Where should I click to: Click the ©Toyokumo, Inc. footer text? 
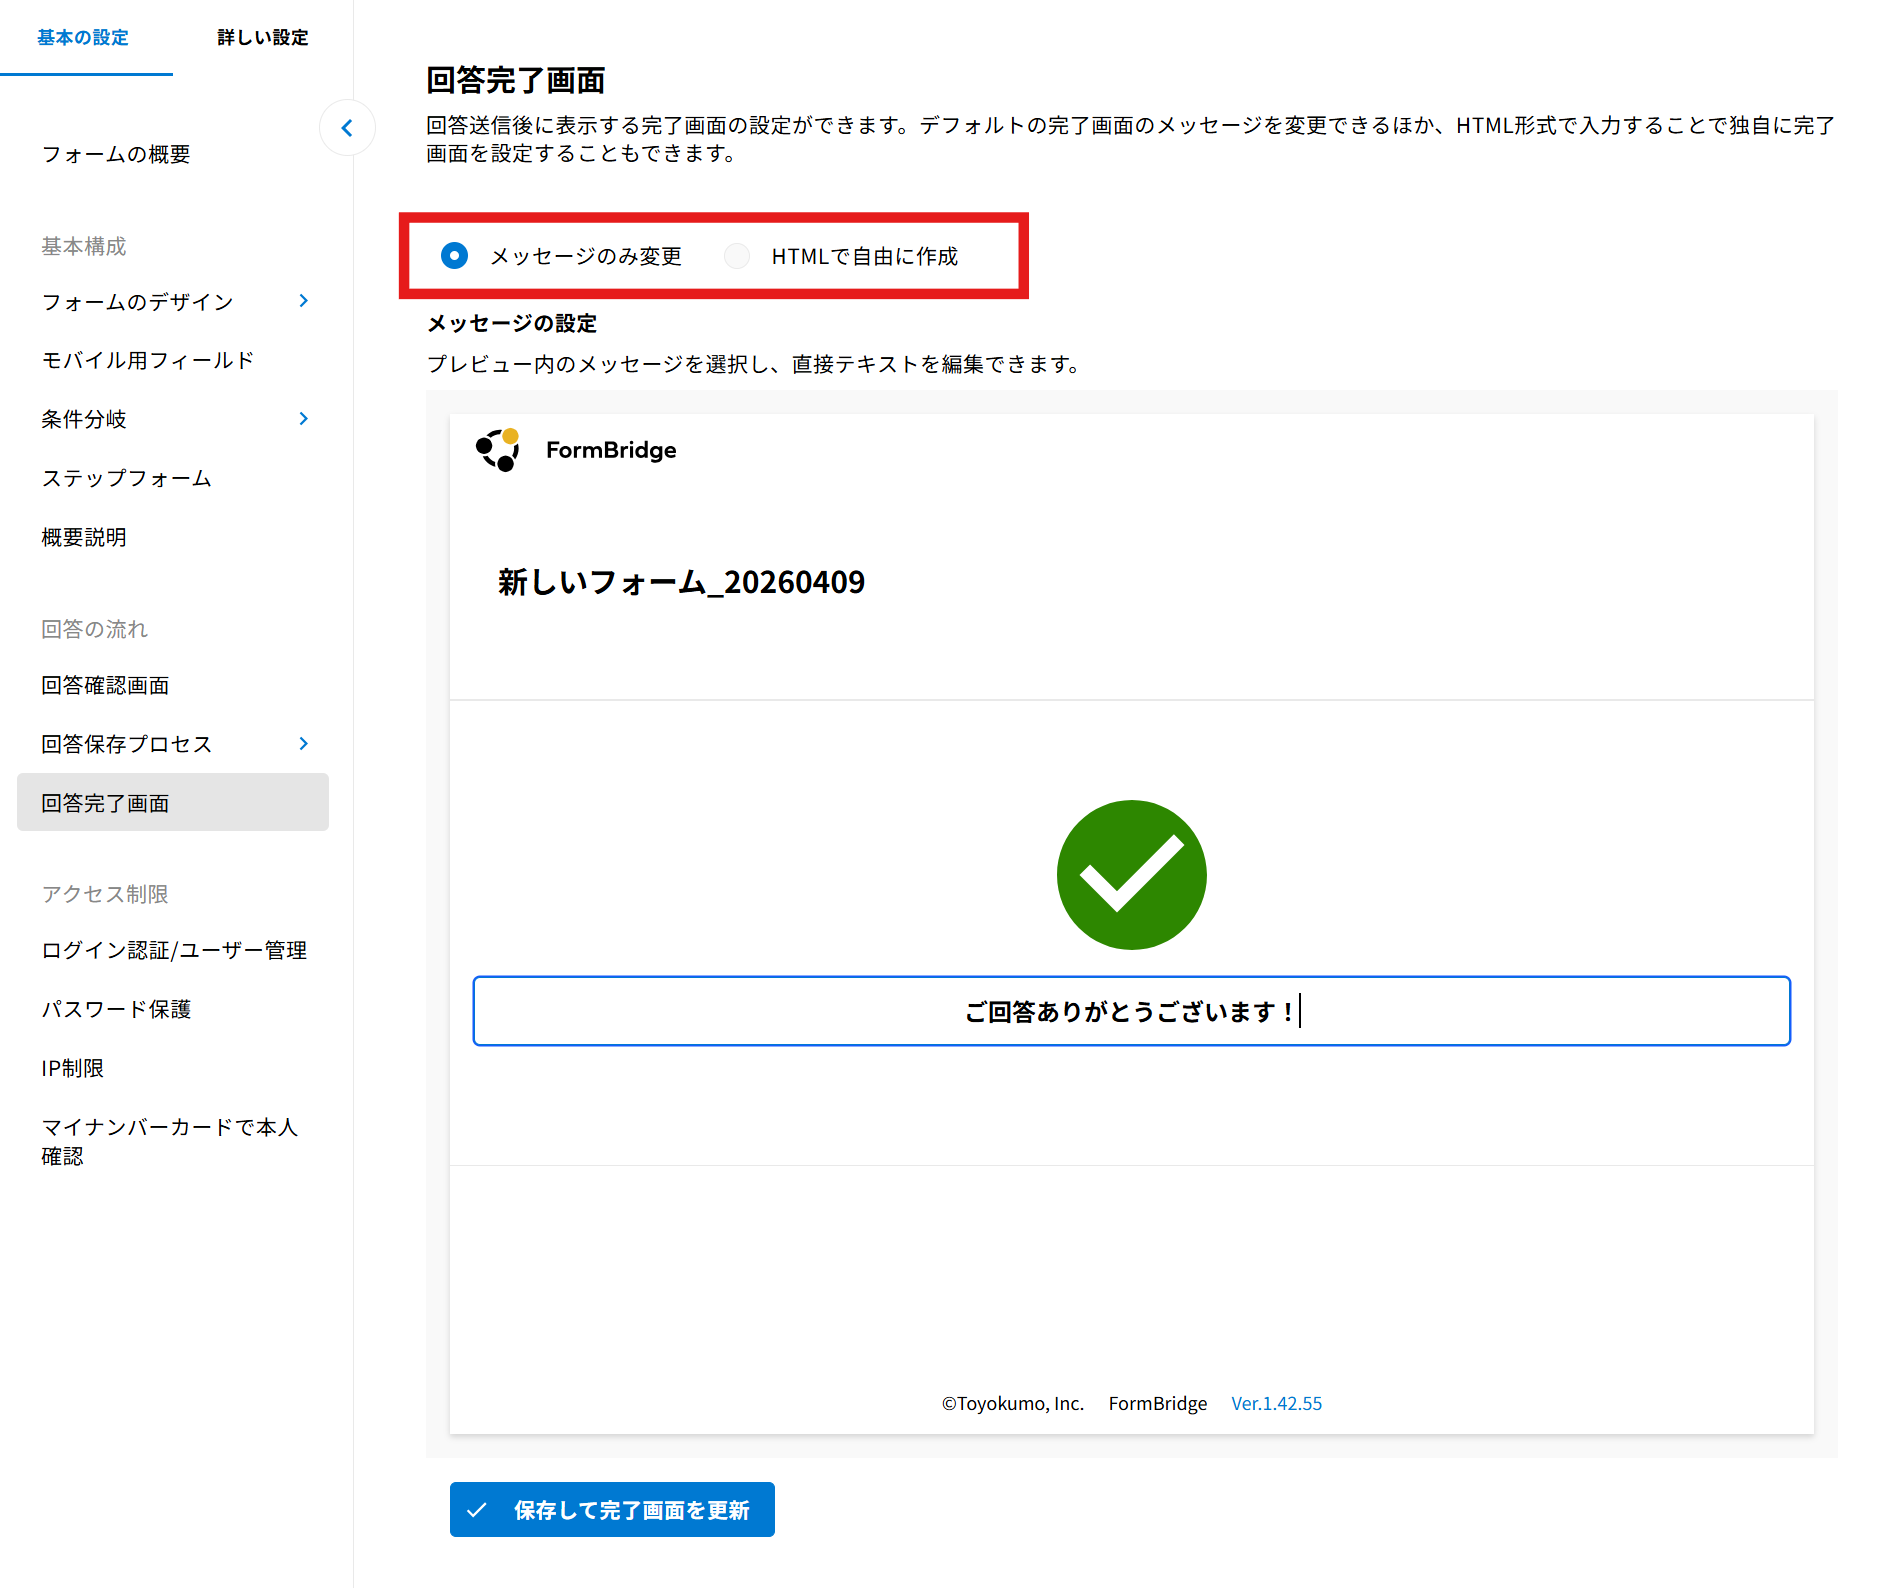tap(1013, 1403)
